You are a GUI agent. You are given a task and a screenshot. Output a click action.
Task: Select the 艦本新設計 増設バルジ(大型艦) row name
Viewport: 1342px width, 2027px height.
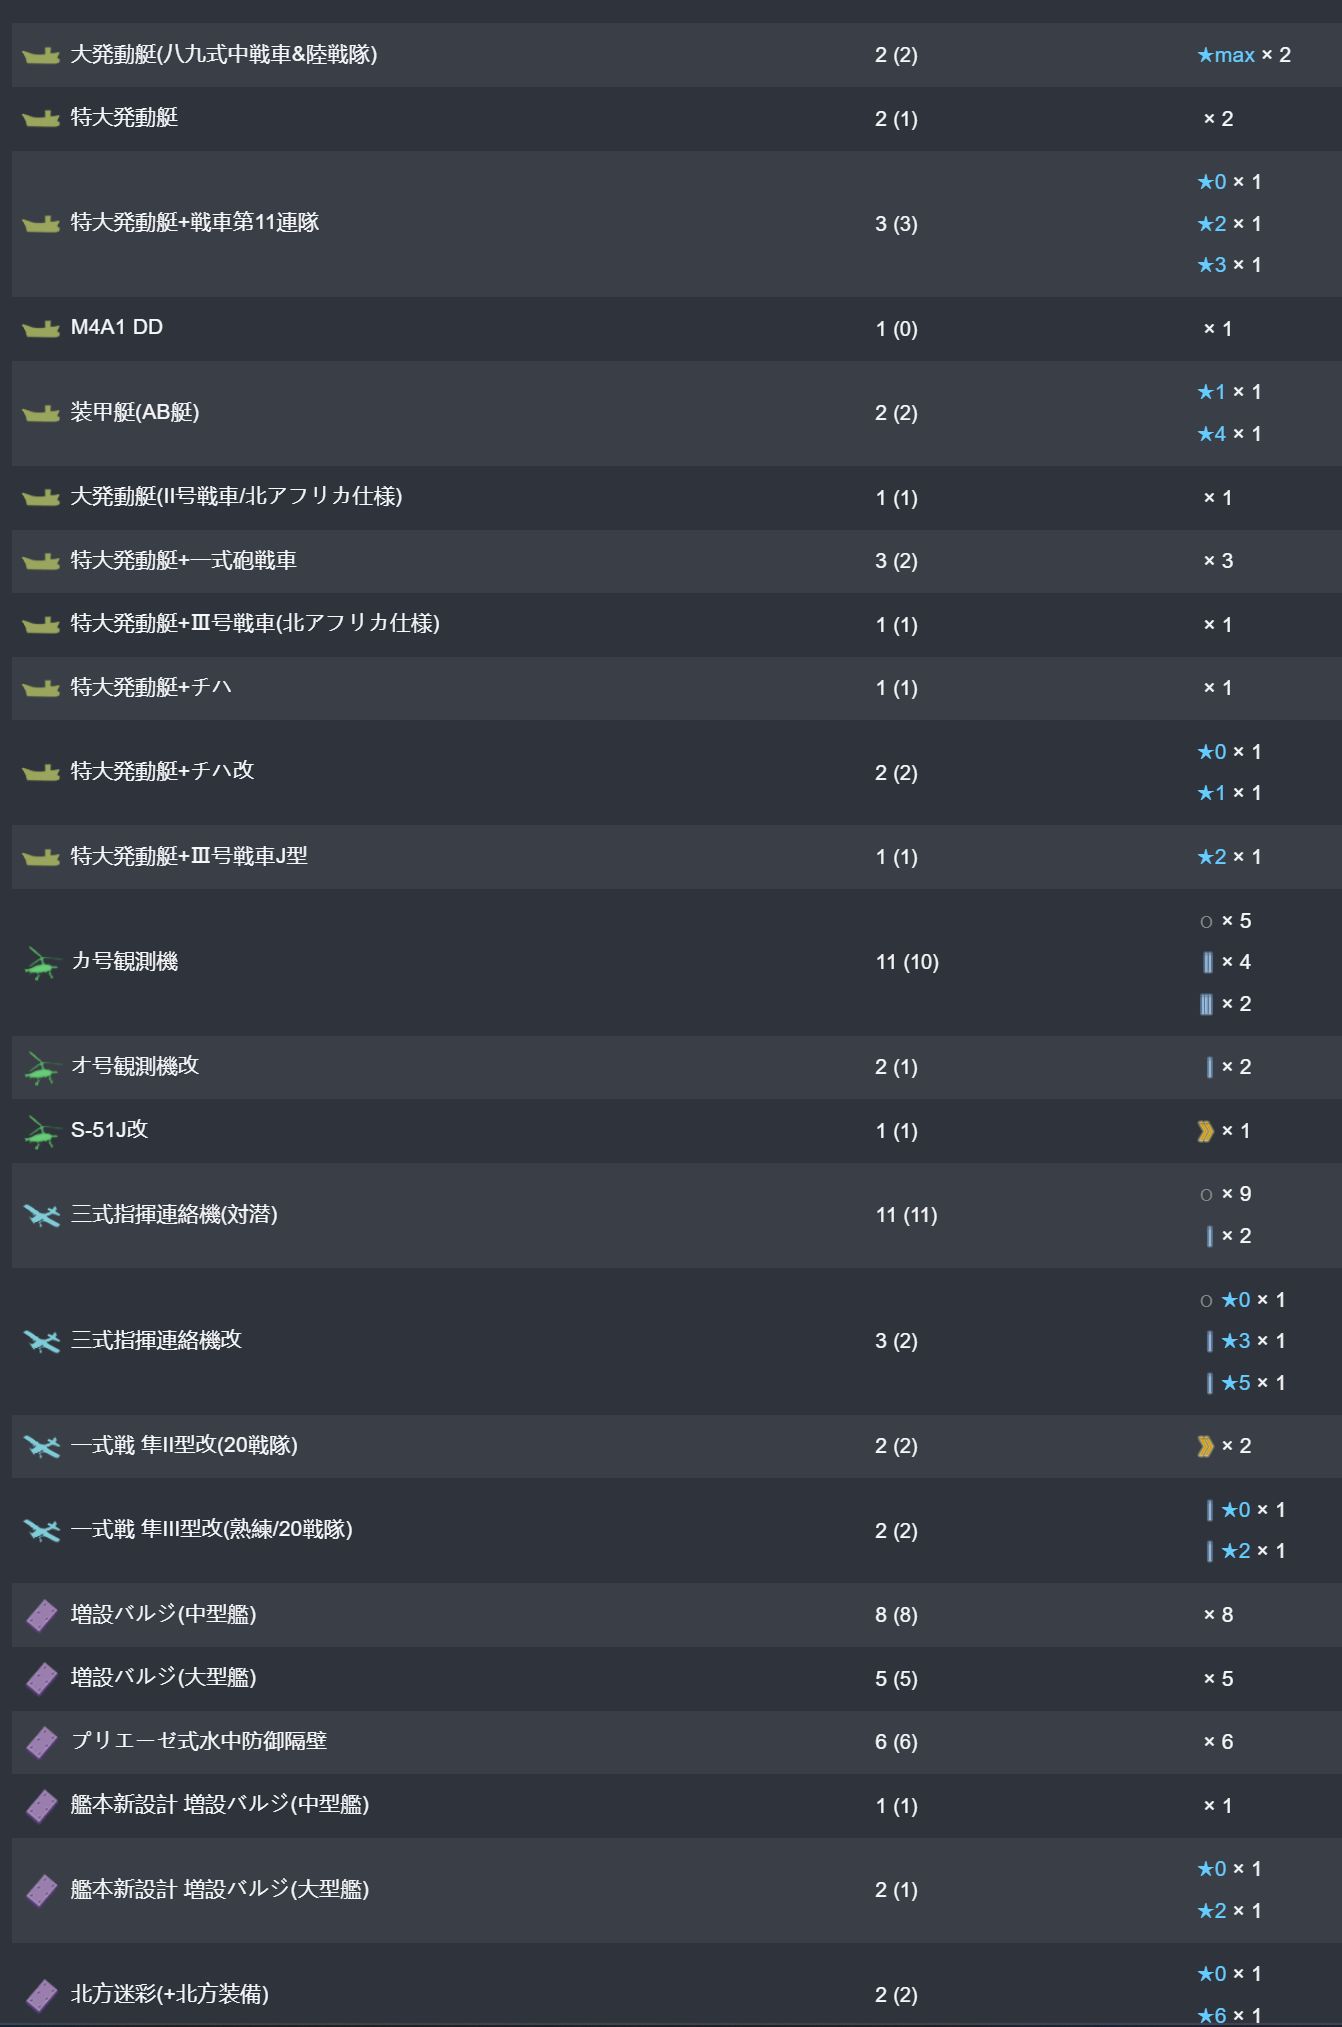(x=219, y=1889)
